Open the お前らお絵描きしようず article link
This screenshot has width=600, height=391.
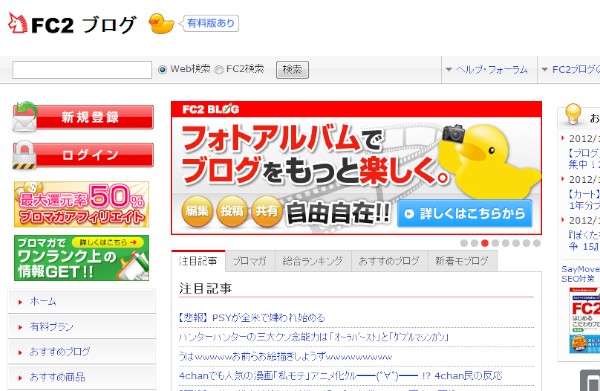tap(285, 357)
